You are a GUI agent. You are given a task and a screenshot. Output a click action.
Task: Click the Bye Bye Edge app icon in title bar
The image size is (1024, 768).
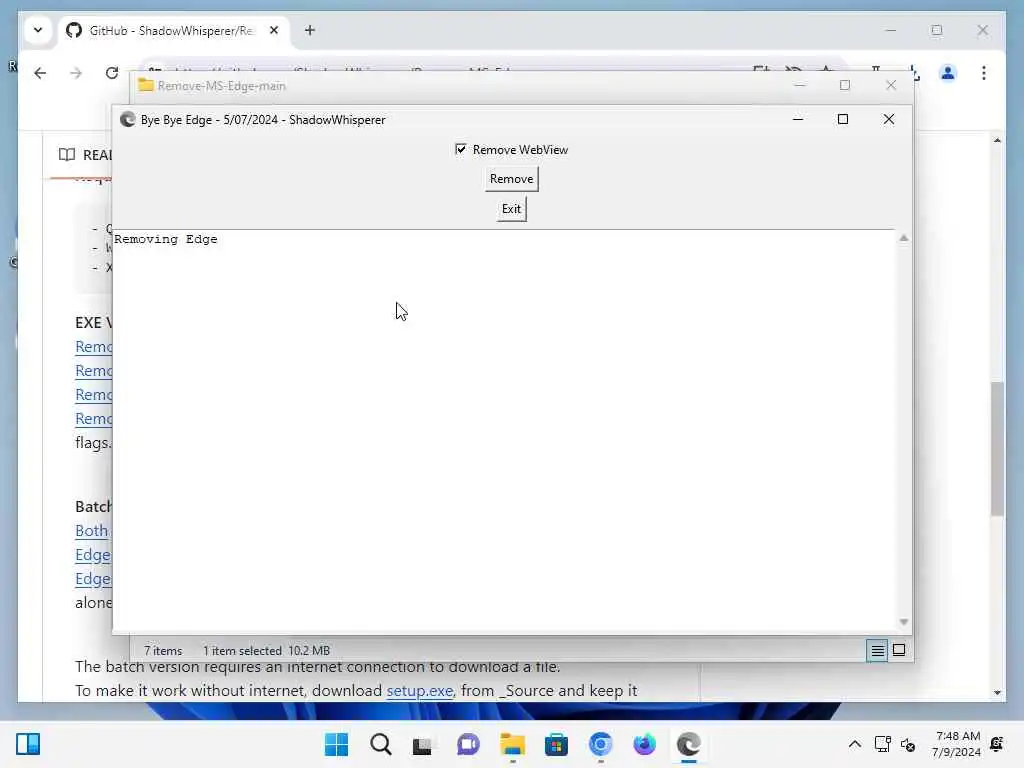click(127, 120)
